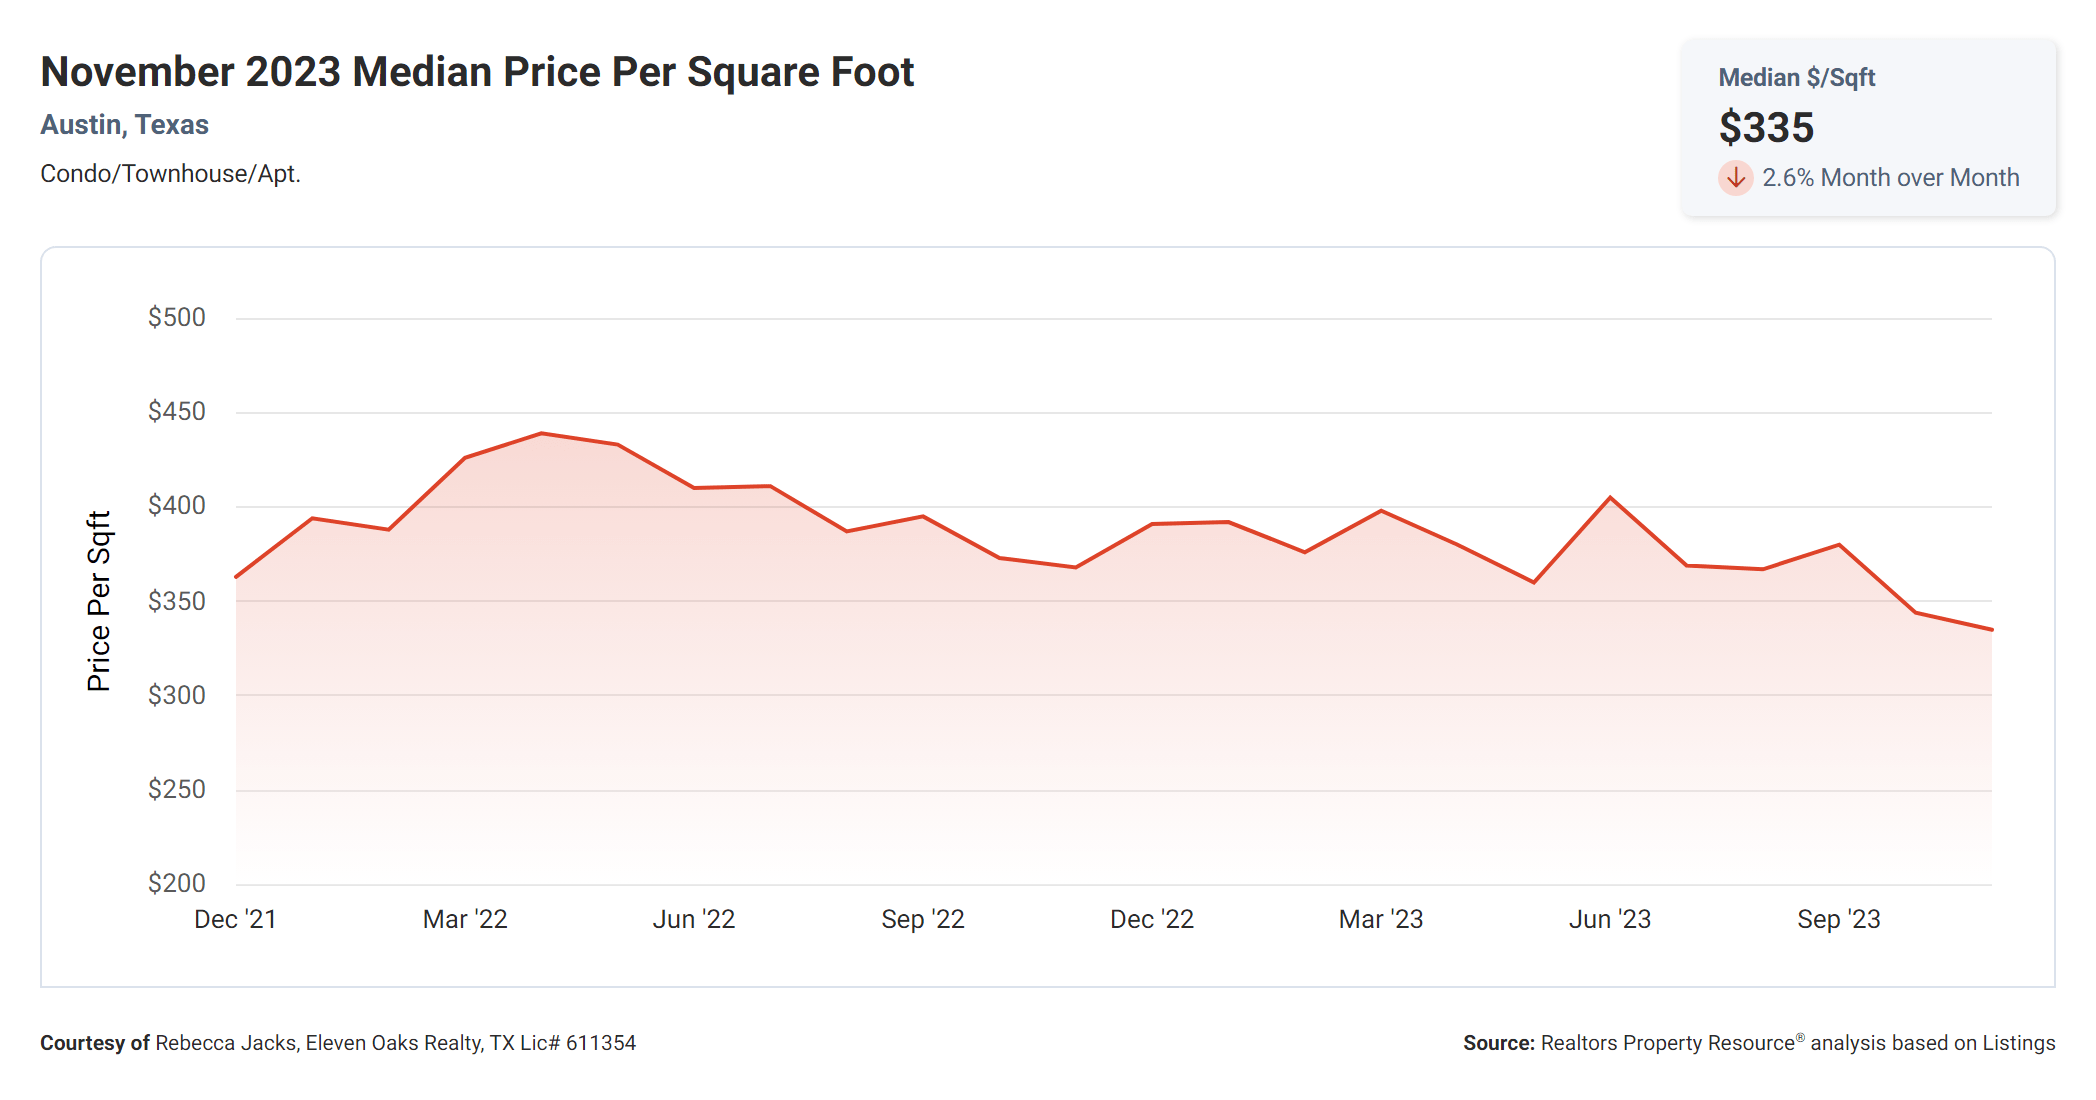
Task: Toggle the Condo/Townhouse/Apt. property filter
Action: [x=170, y=173]
